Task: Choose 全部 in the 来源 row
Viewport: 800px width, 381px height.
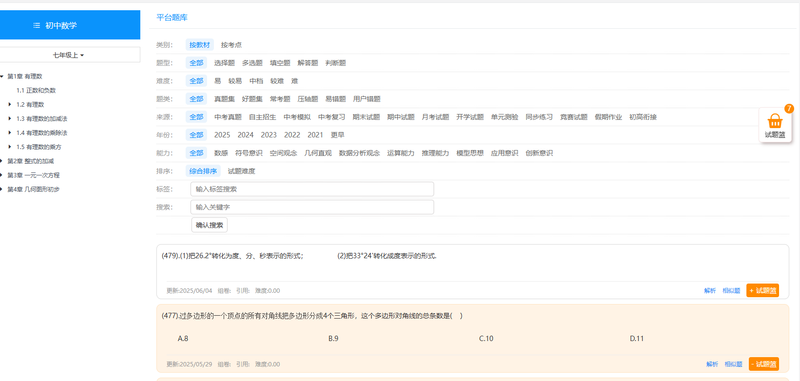Action: [196, 117]
